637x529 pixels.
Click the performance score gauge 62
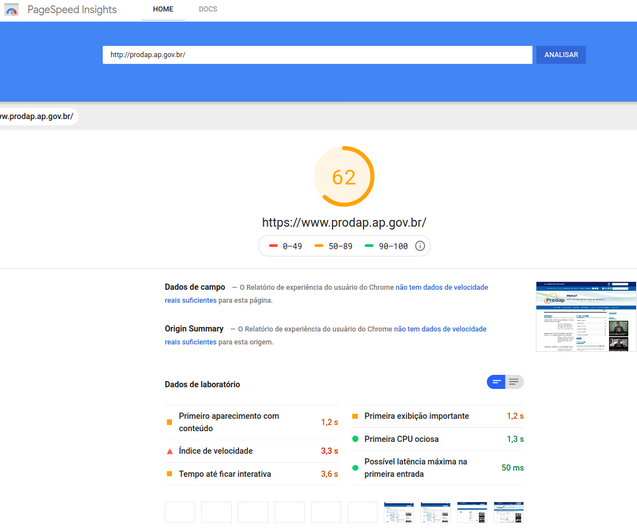(344, 177)
